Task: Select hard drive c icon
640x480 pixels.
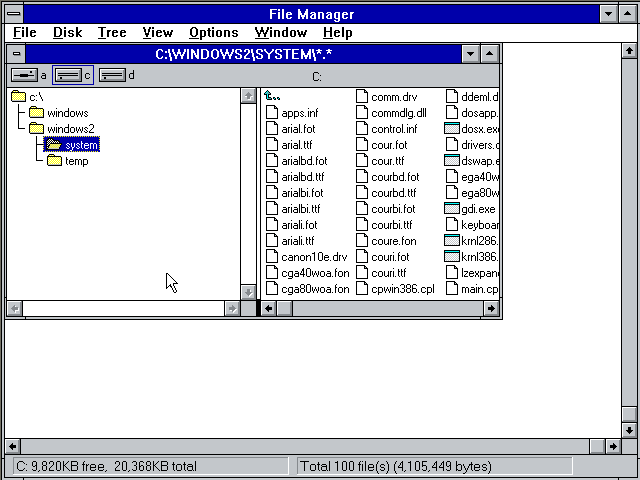Action: pyautogui.click(x=68, y=75)
